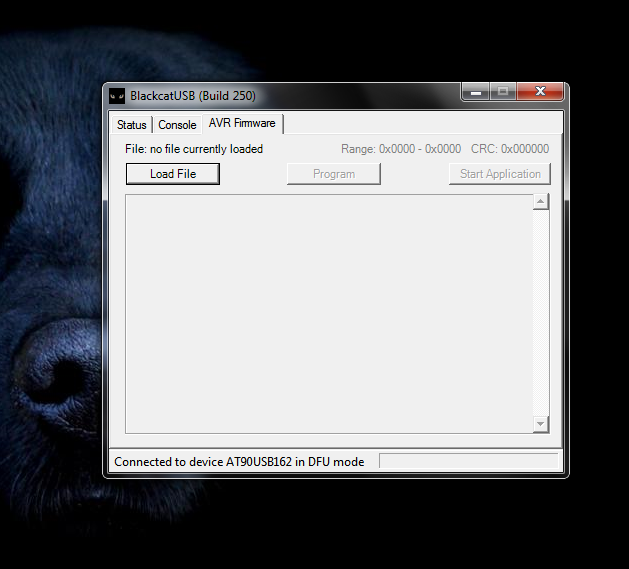629x569 pixels.
Task: Open the Console tab
Action: [177, 125]
